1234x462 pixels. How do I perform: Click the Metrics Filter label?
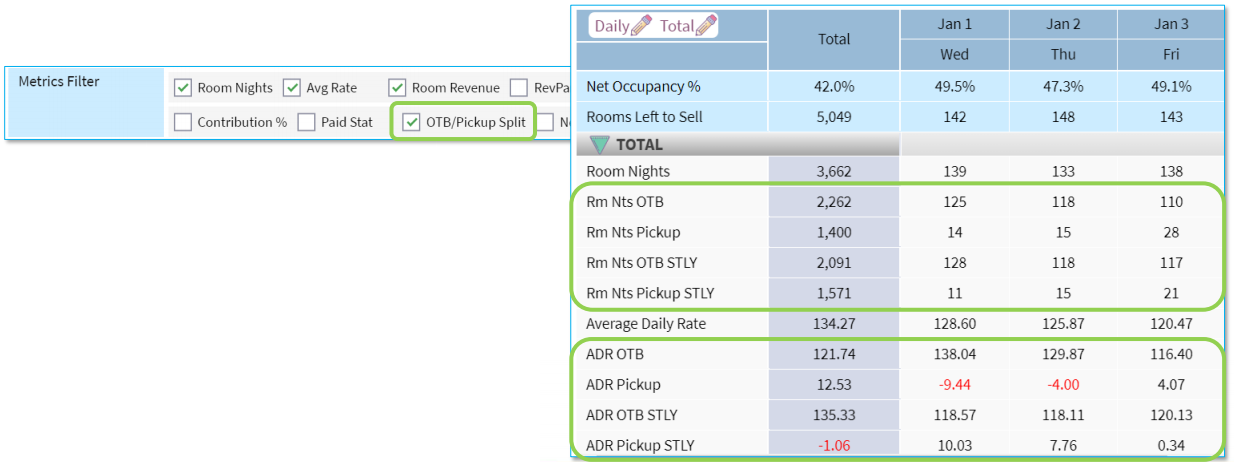59,81
